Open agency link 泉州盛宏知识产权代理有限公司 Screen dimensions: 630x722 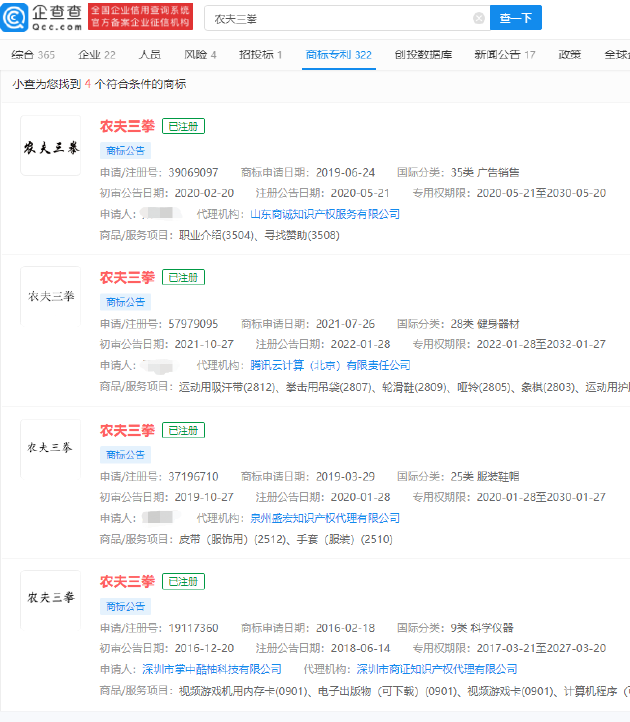coord(325,518)
